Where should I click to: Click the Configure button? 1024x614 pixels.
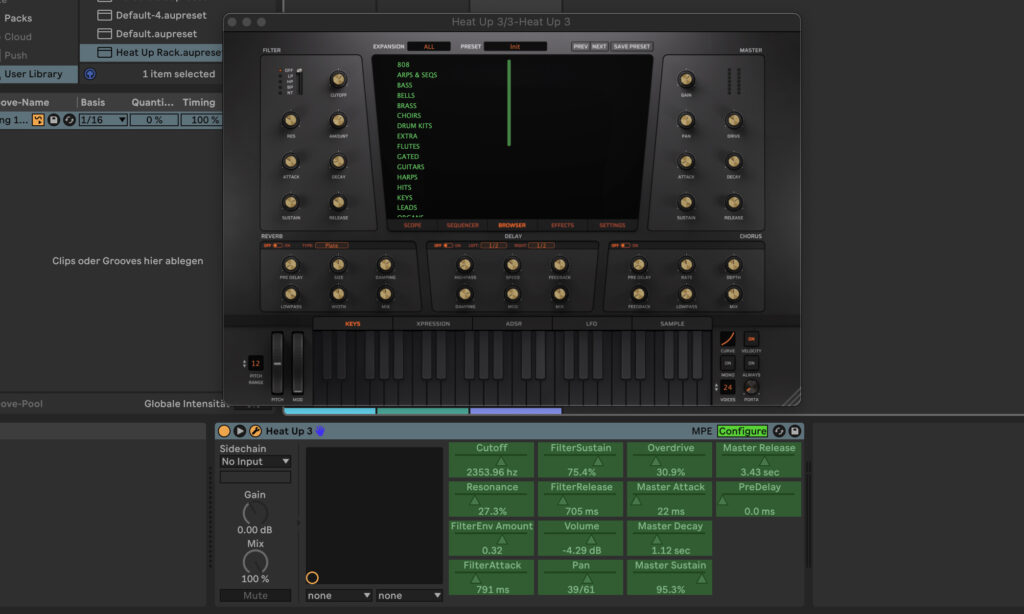click(x=742, y=431)
